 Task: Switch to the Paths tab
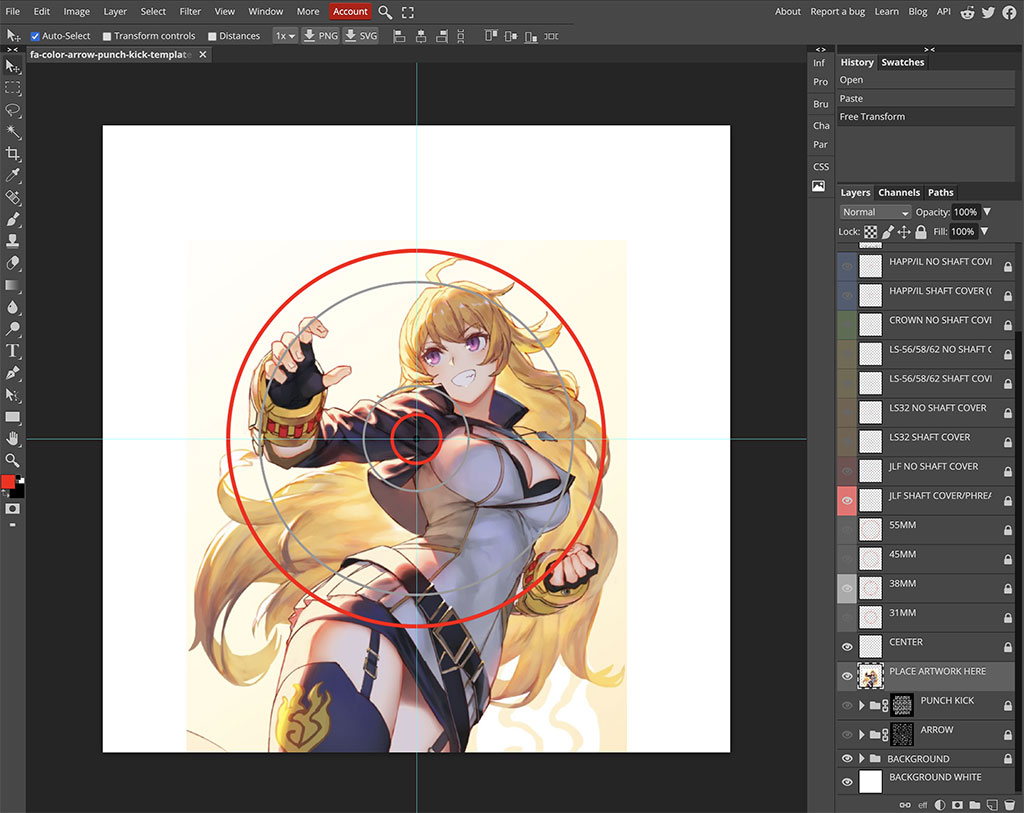[940, 192]
